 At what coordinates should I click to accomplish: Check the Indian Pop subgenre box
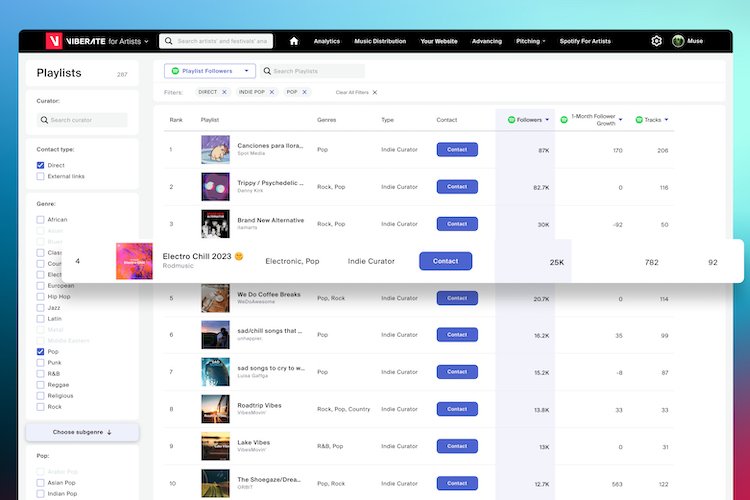pos(40,494)
